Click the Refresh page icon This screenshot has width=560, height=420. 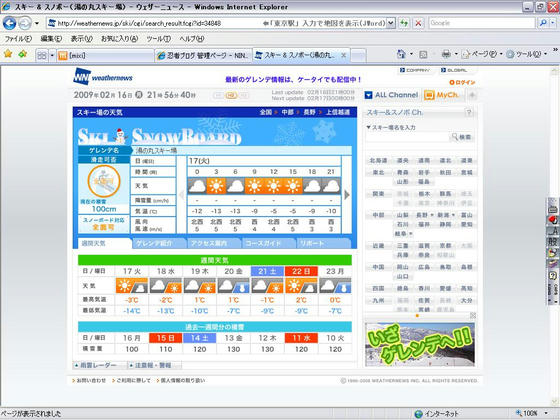coord(404,23)
